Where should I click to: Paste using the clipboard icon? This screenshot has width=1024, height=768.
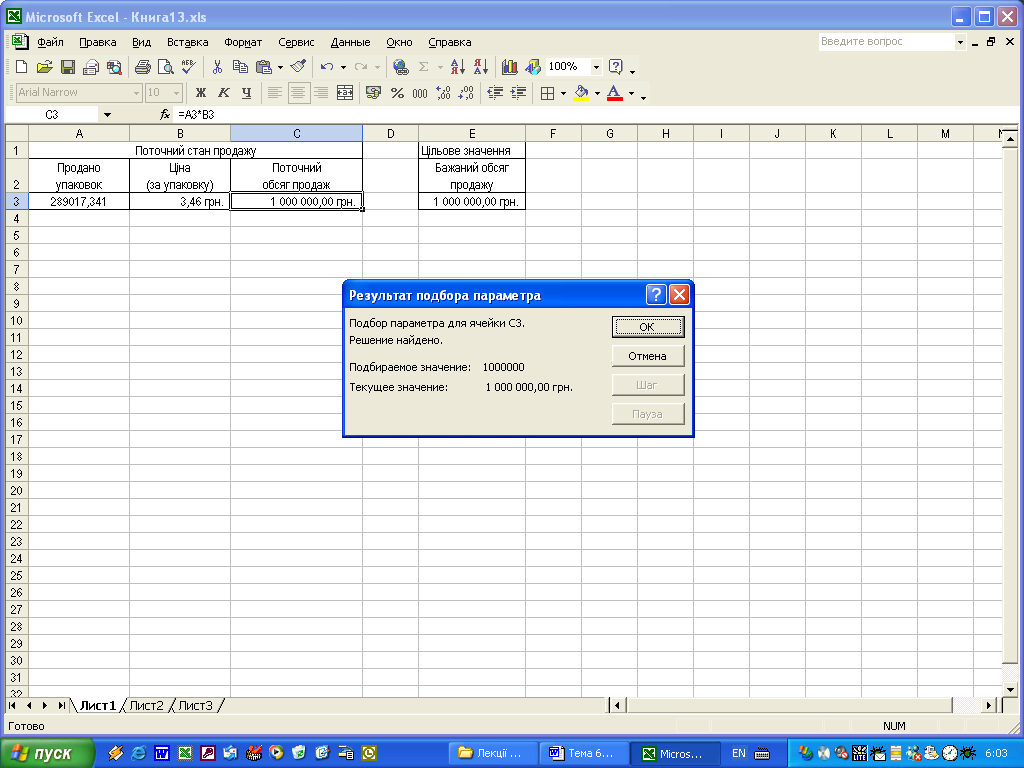coord(264,67)
